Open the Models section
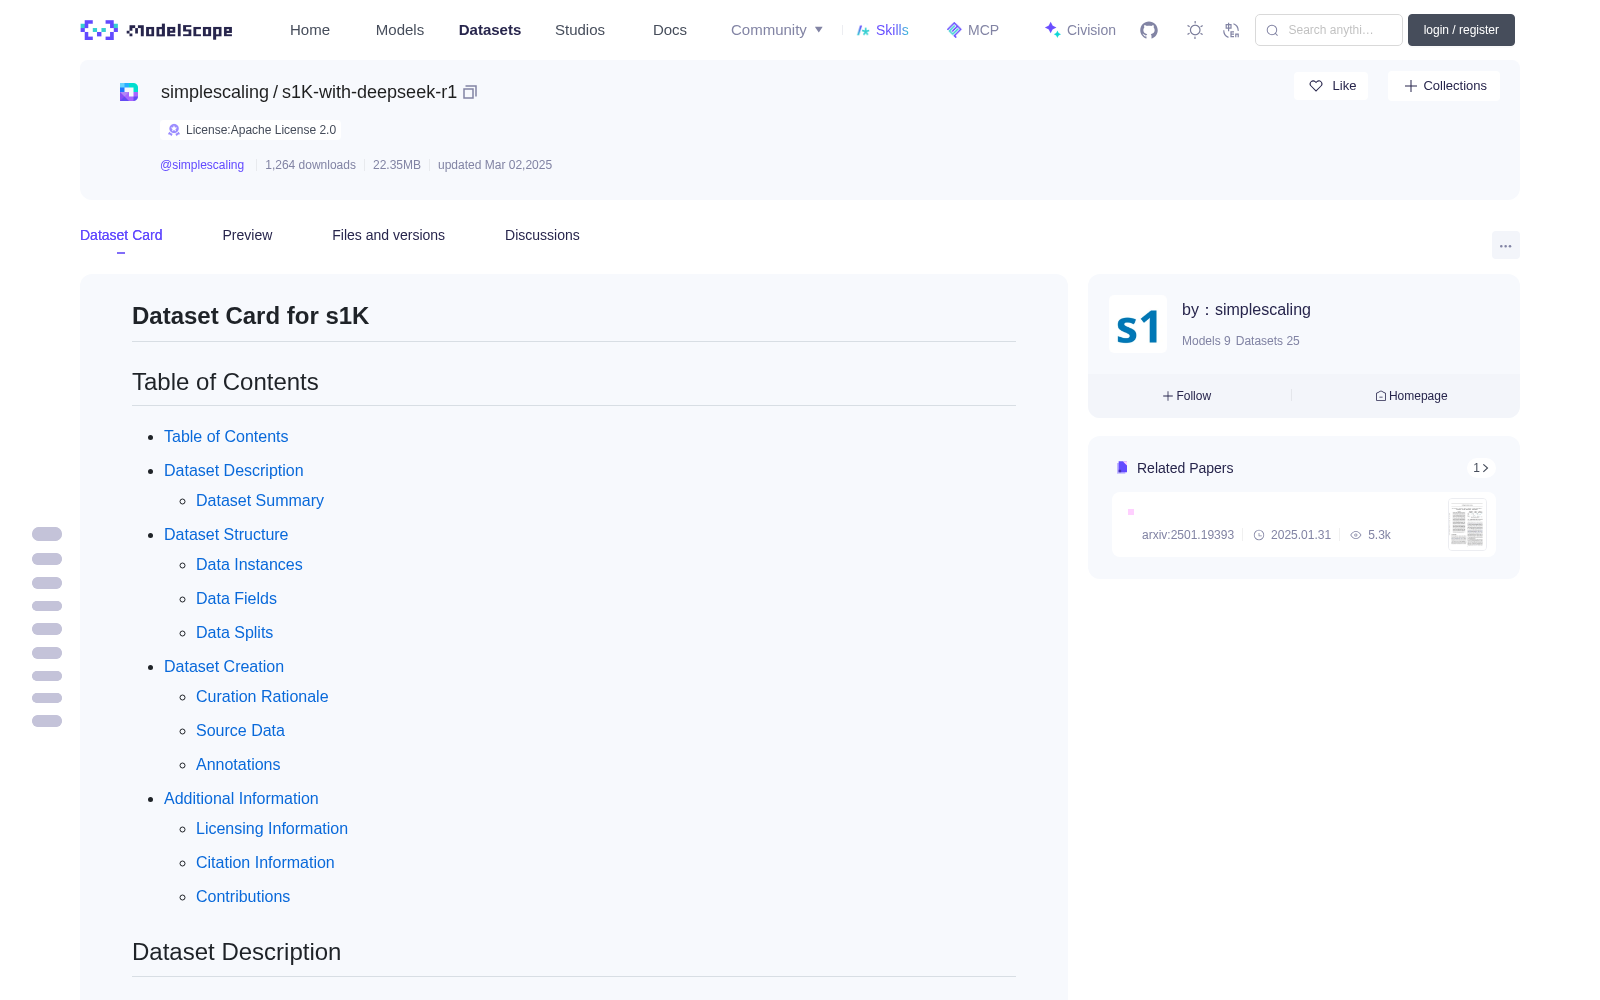Image resolution: width=1600 pixels, height=1000 pixels. (400, 30)
